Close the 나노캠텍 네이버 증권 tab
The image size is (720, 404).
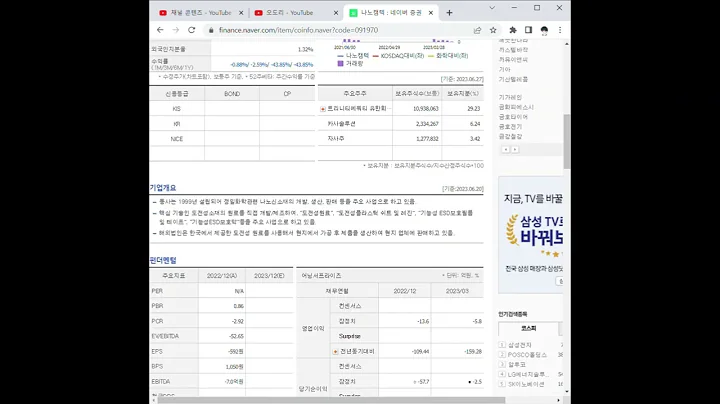(431, 13)
